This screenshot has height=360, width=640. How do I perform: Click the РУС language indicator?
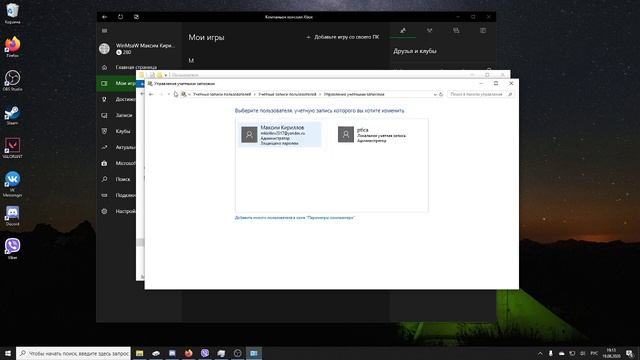tap(594, 353)
